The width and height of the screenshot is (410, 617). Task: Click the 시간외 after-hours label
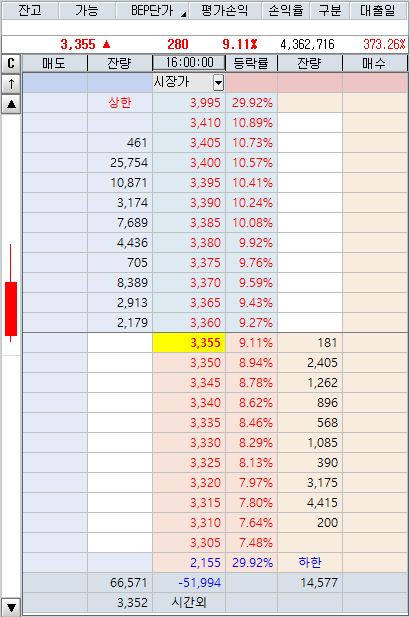(x=189, y=602)
